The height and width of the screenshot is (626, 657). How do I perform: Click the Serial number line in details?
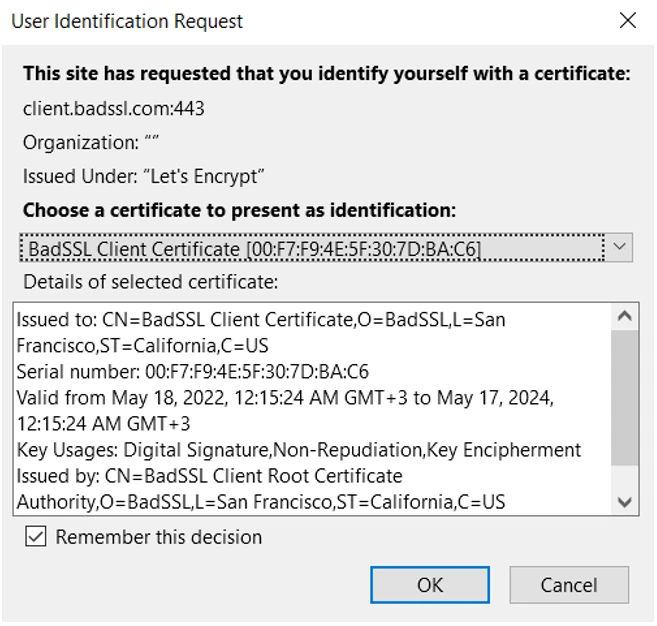coord(192,372)
